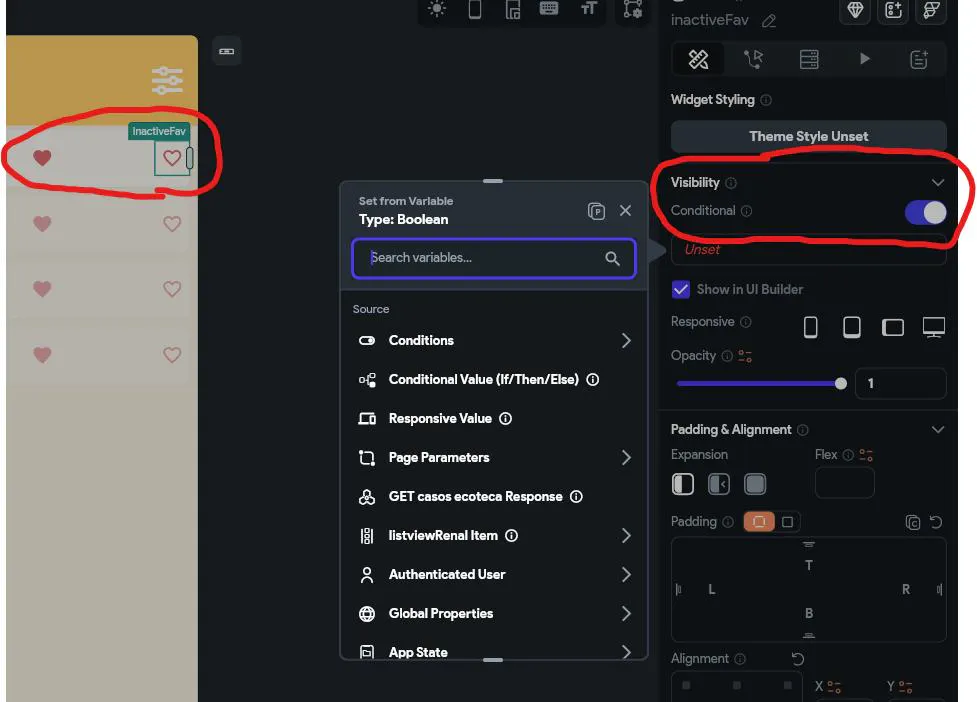
Task: Toggle the Conditional visibility switch
Action: (925, 212)
